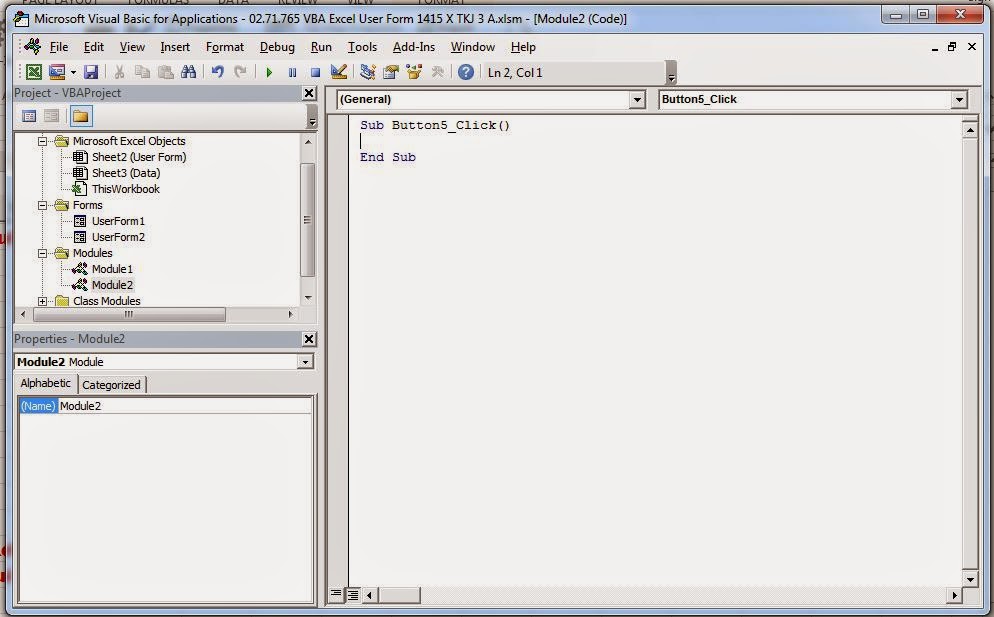Image resolution: width=994 pixels, height=617 pixels.
Task: Click the Find binoculars icon
Action: (188, 70)
